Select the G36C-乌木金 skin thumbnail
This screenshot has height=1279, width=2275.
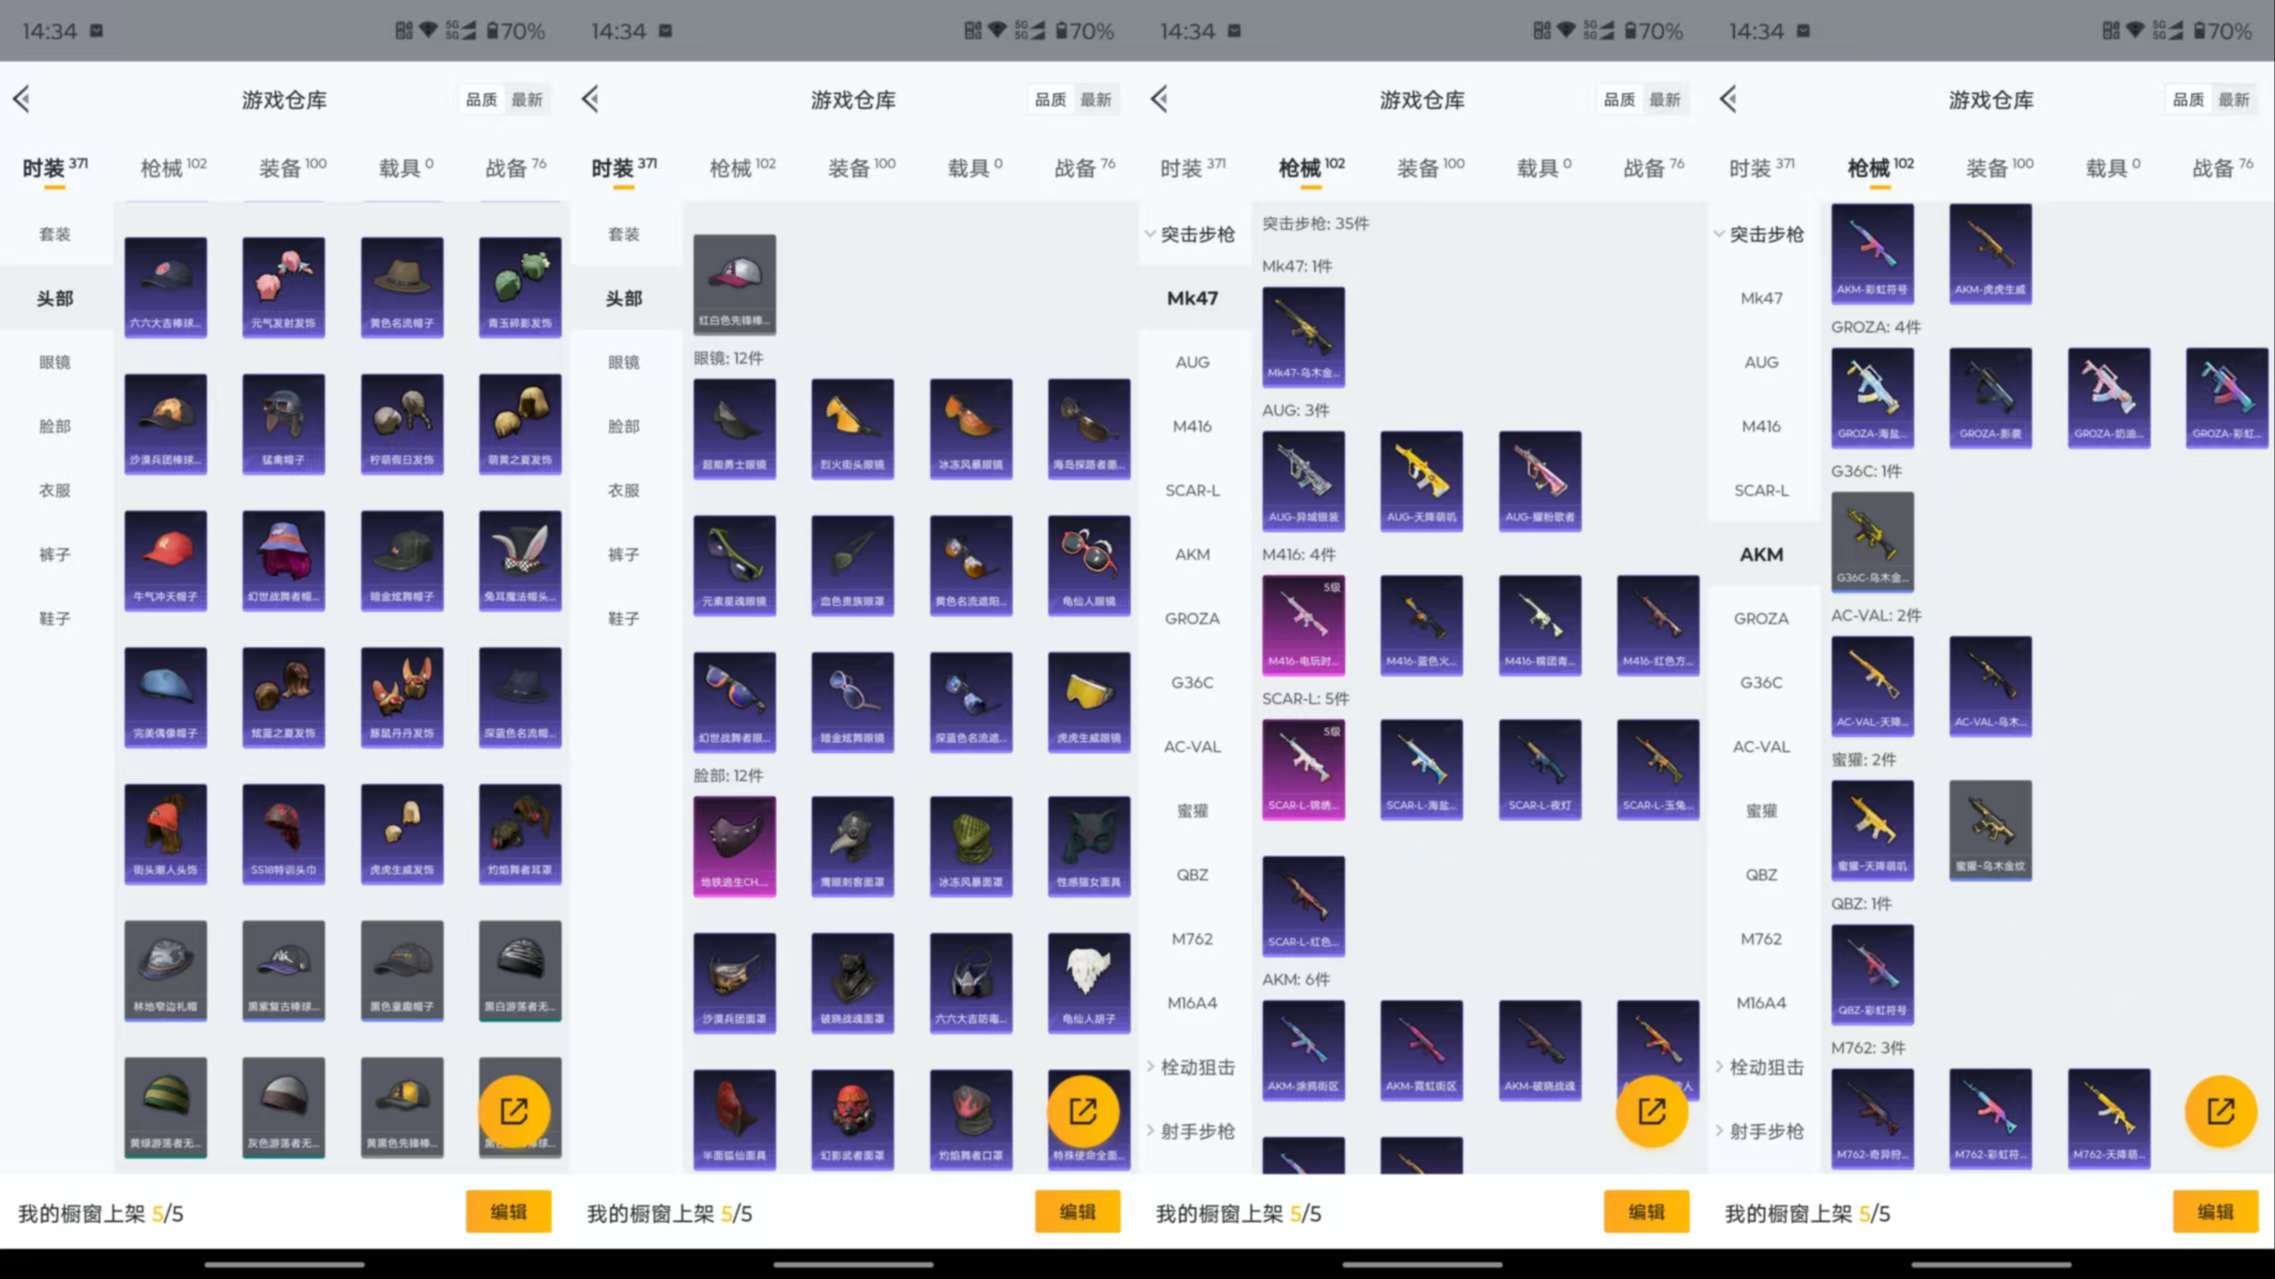[x=1872, y=541]
